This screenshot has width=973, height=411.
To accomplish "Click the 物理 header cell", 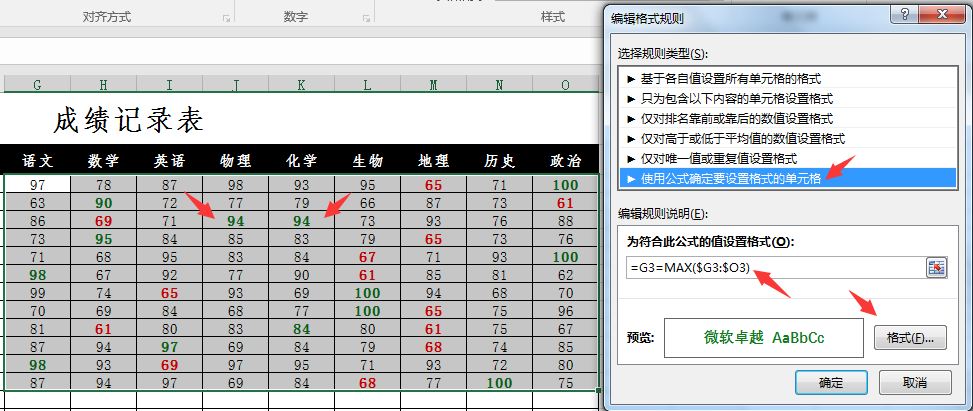I will click(236, 161).
